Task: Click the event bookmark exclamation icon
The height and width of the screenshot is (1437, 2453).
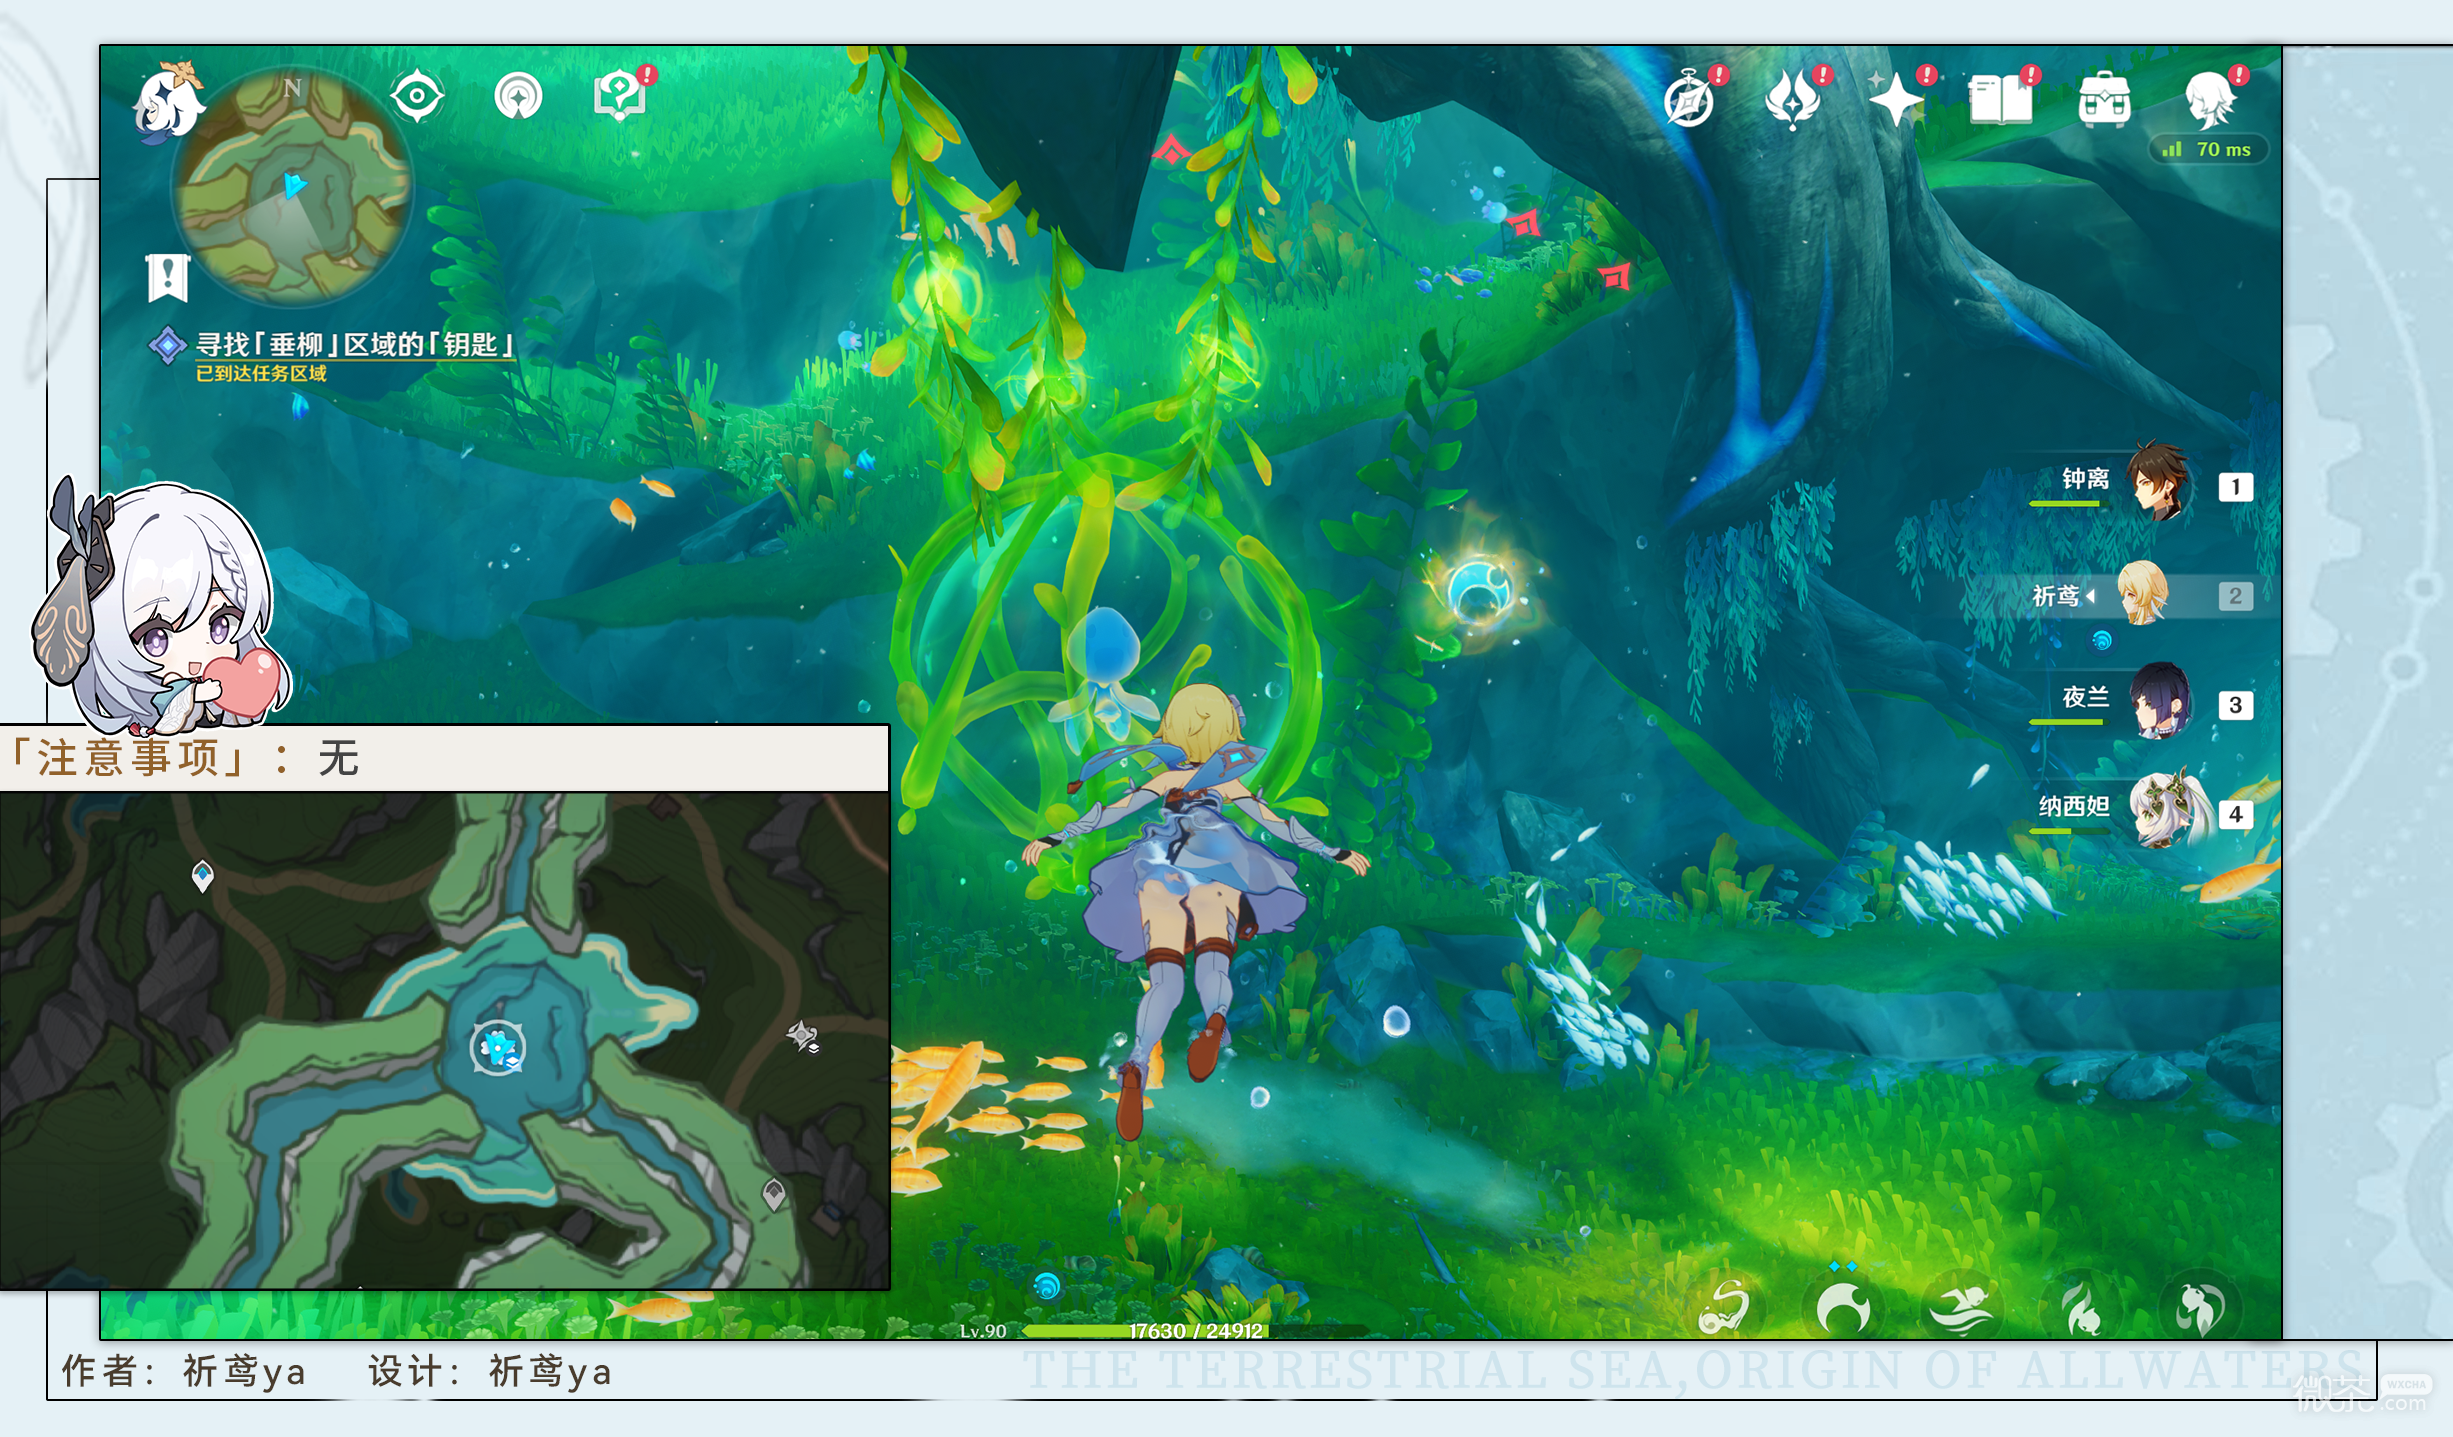Action: coord(167,277)
